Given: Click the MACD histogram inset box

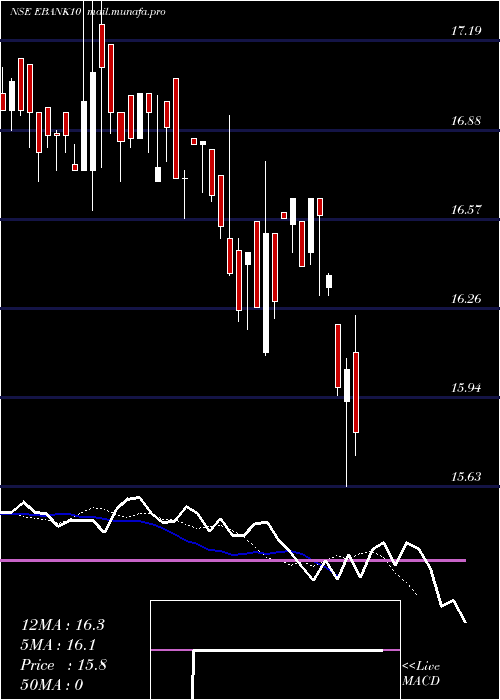Looking at the screenshot, I should (x=275, y=650).
